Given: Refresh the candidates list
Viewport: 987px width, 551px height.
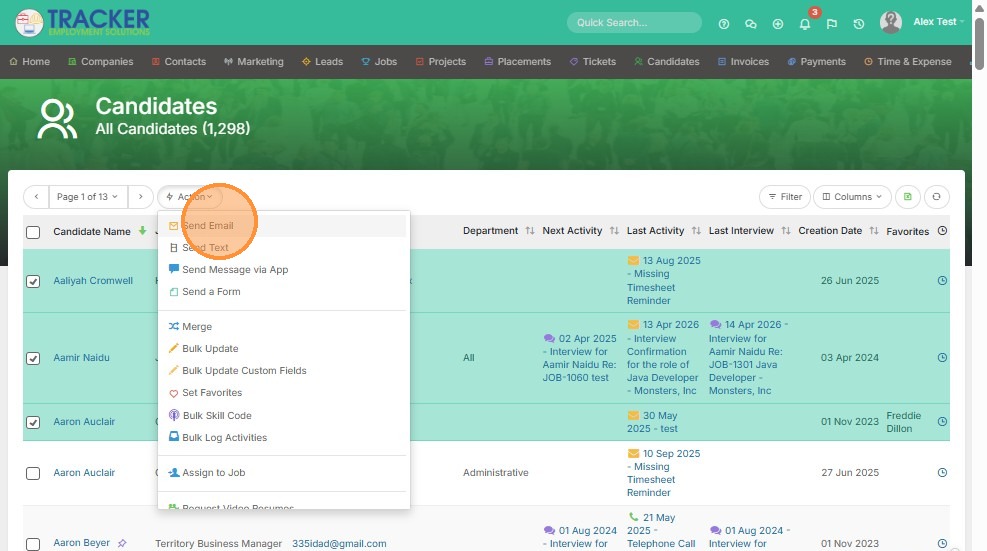Looking at the screenshot, I should [937, 196].
